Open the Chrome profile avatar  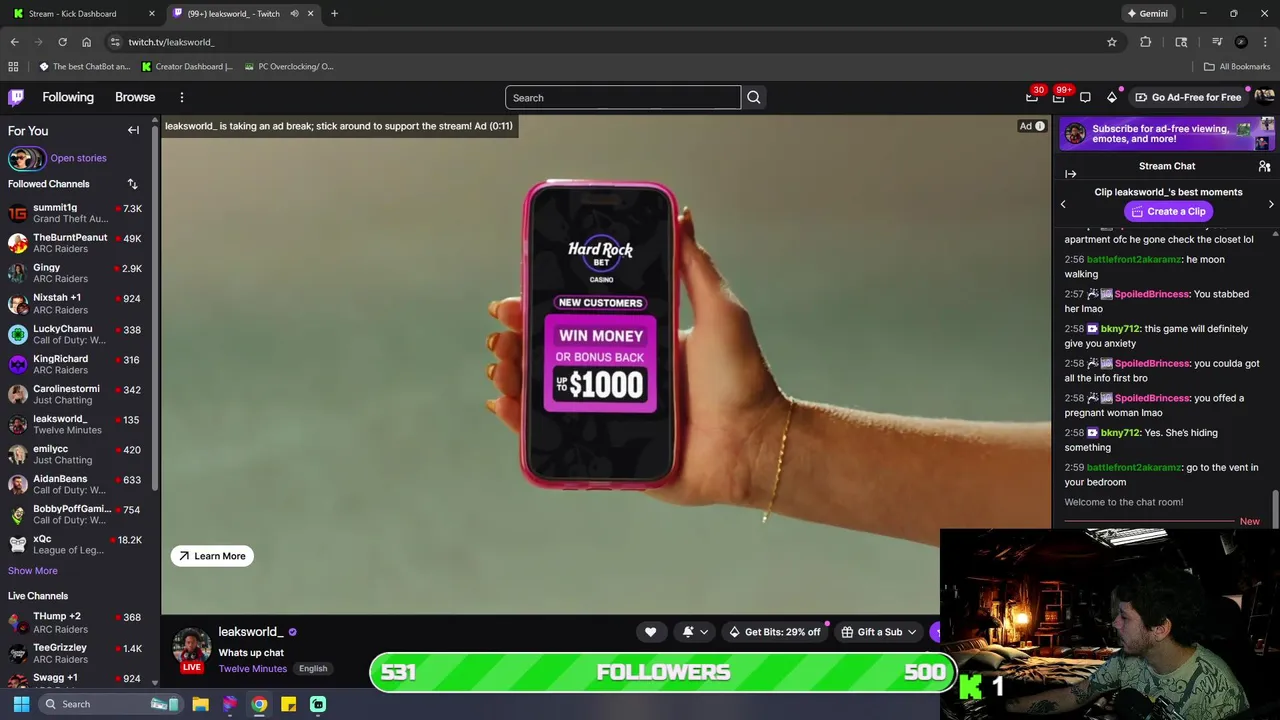pos(1241,42)
